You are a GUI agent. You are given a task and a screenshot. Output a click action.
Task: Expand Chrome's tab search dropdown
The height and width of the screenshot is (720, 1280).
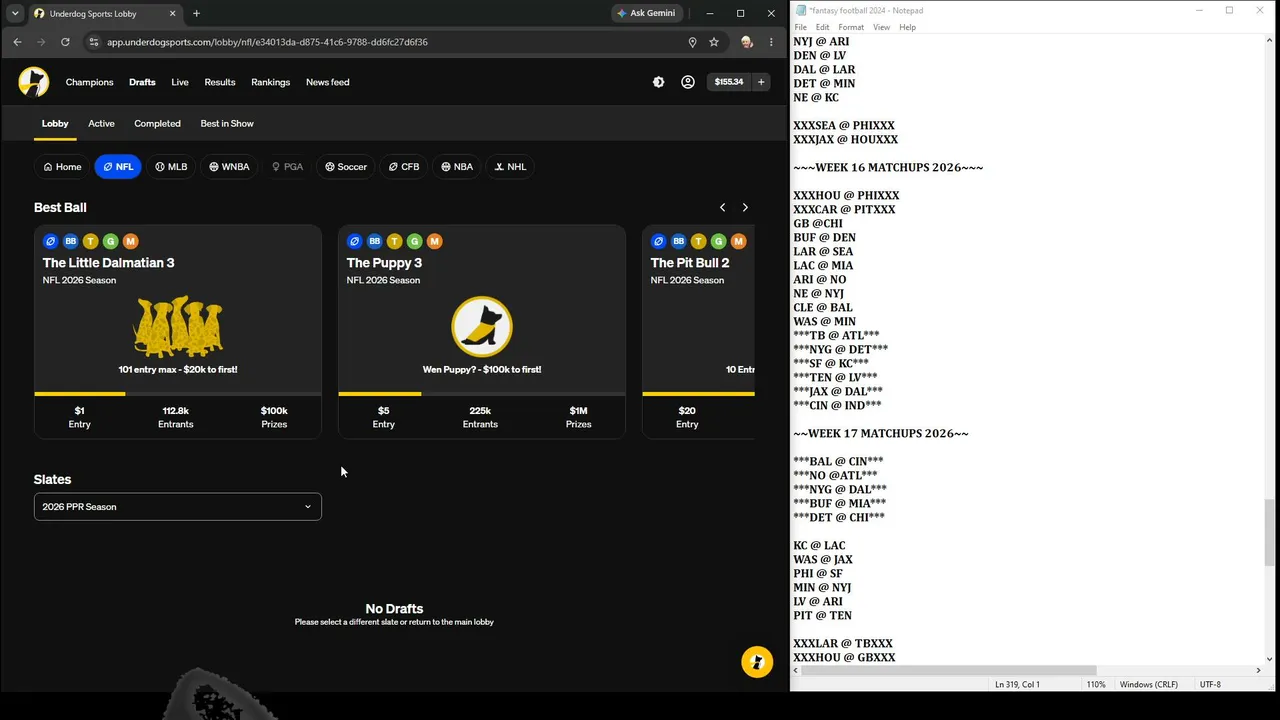pyautogui.click(x=14, y=13)
